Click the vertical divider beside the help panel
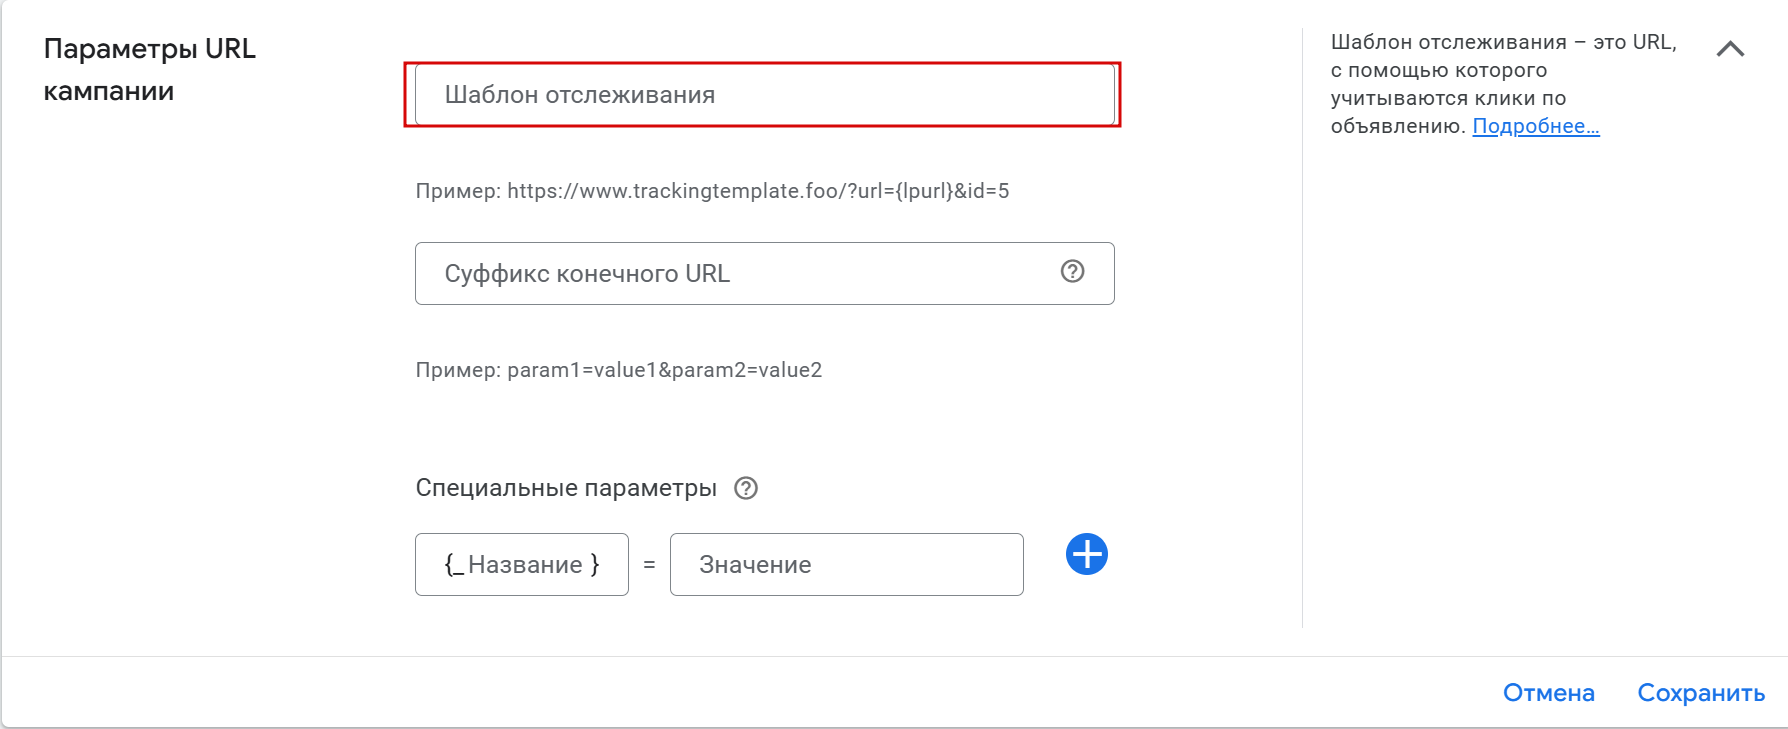The height and width of the screenshot is (729, 1788). tap(1302, 328)
